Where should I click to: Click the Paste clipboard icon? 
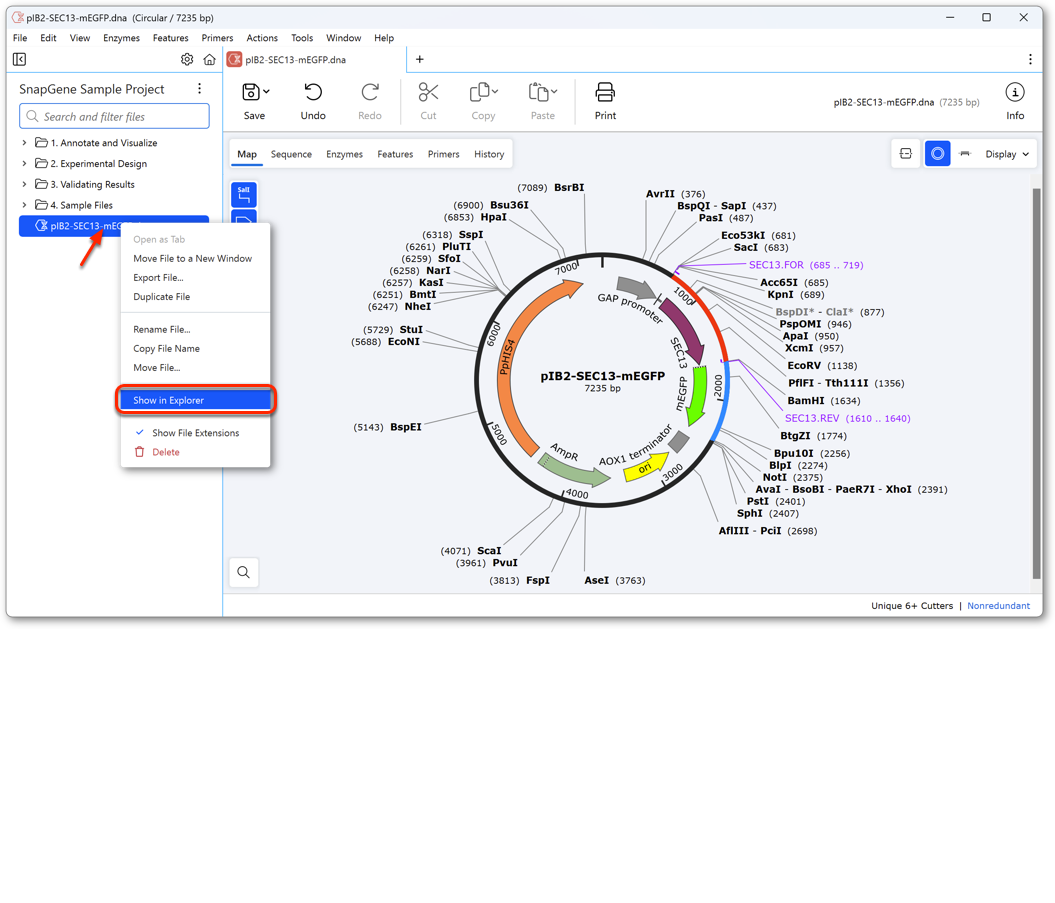539,92
